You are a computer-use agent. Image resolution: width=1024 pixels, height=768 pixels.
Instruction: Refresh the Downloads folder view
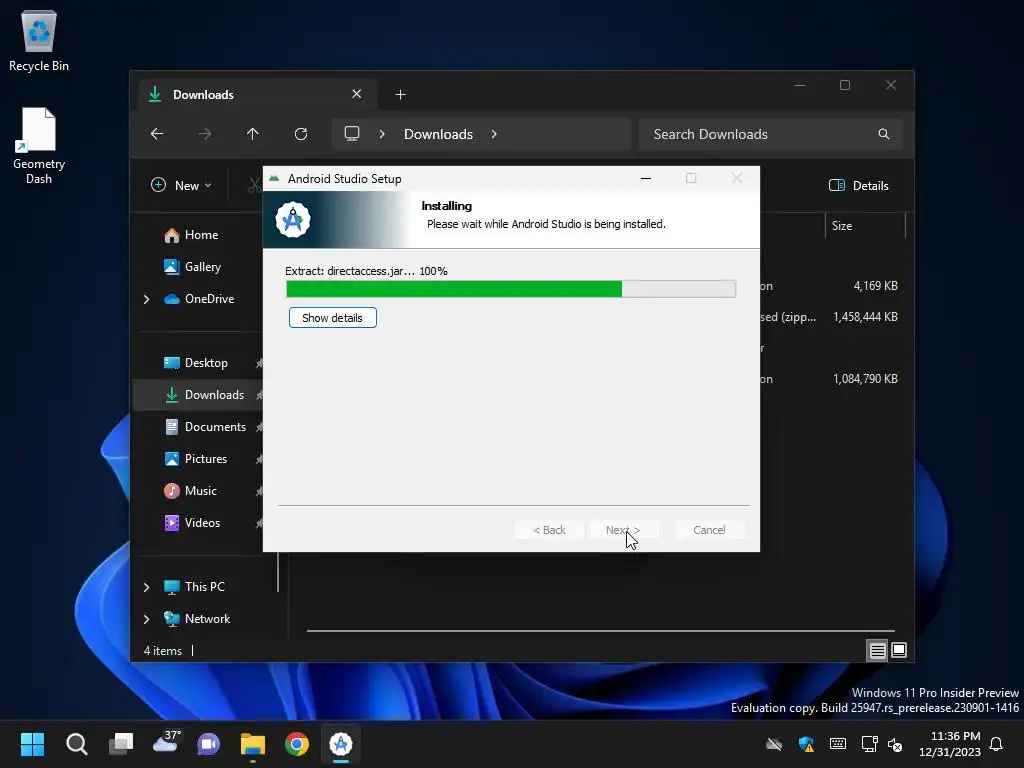pyautogui.click(x=301, y=134)
